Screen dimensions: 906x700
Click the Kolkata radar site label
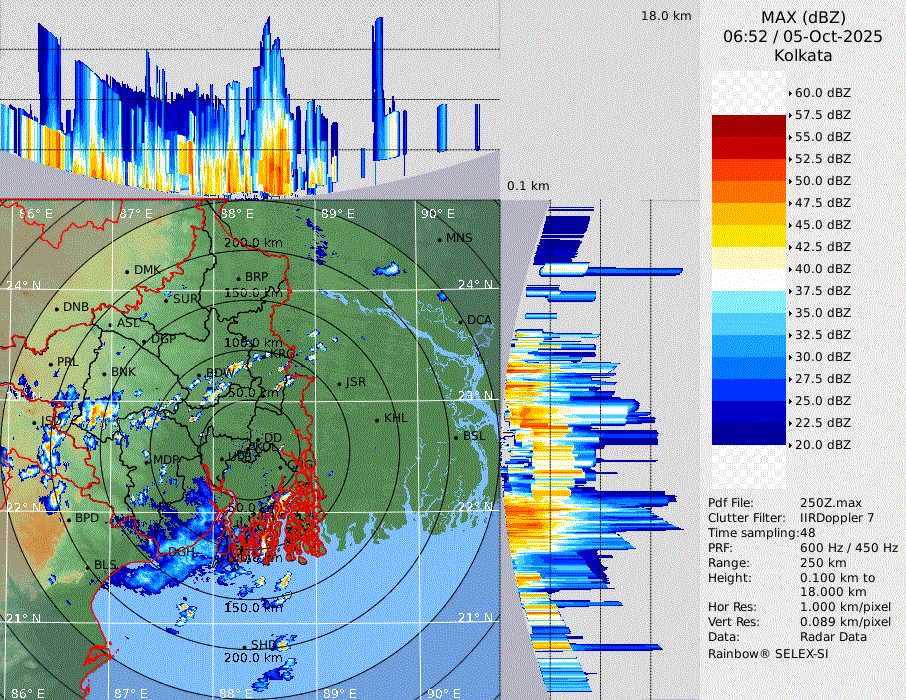[802, 55]
